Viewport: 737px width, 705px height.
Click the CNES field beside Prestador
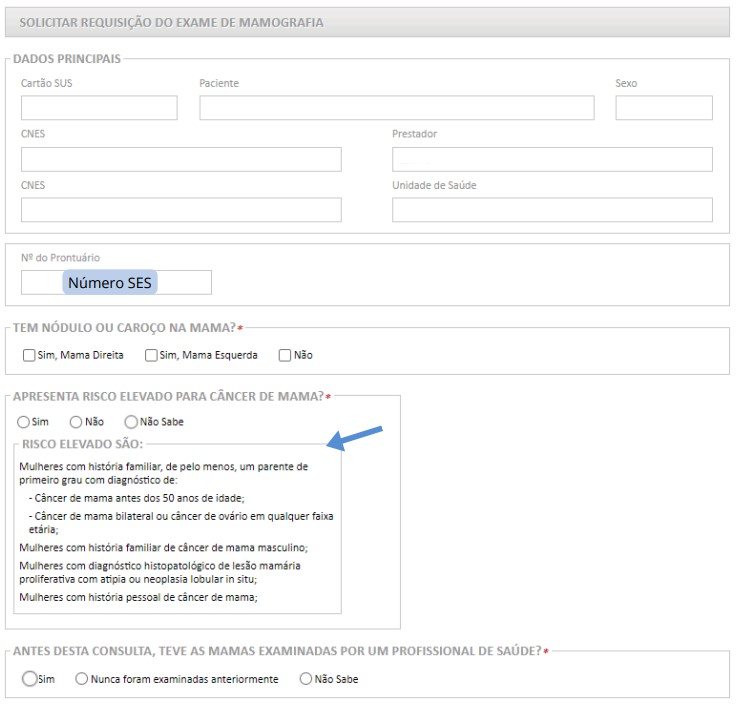pyautogui.click(x=181, y=160)
